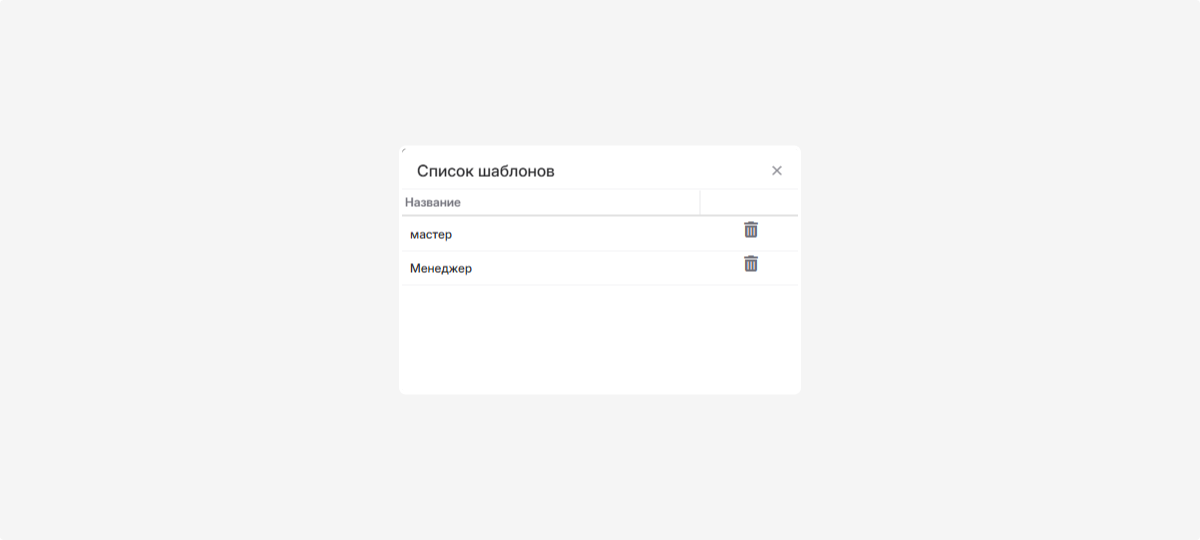The height and width of the screenshot is (540, 1200).
Task: Click the empty header cell above trash icons
Action: [x=749, y=202]
